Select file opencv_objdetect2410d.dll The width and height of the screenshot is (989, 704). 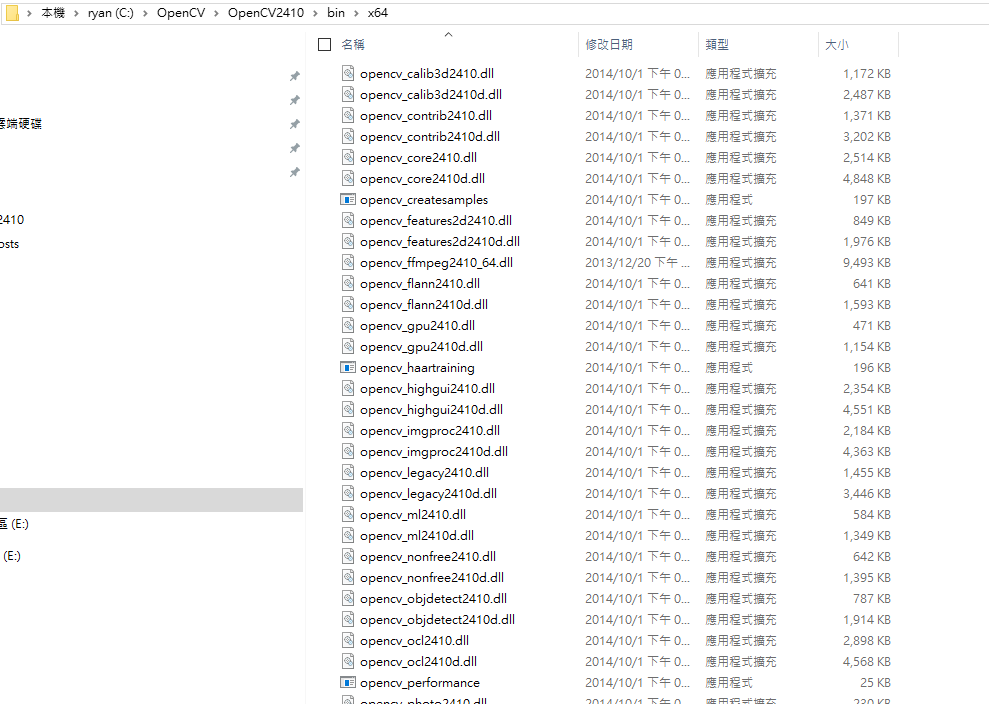(x=437, y=619)
